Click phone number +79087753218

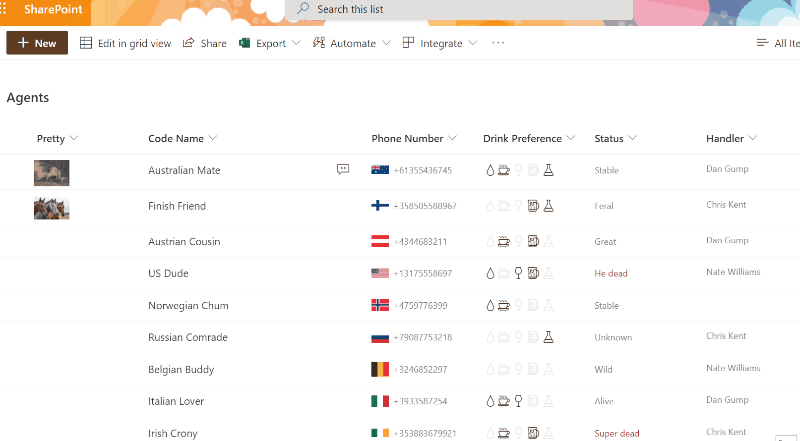(422, 337)
